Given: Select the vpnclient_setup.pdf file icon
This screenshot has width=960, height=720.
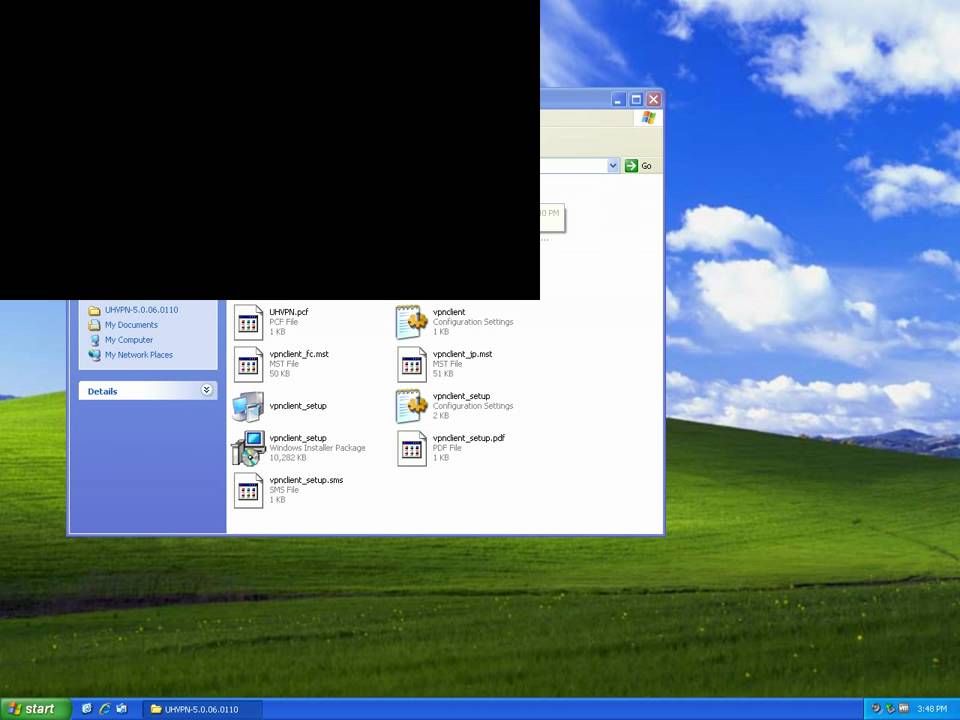Looking at the screenshot, I should click(x=411, y=448).
